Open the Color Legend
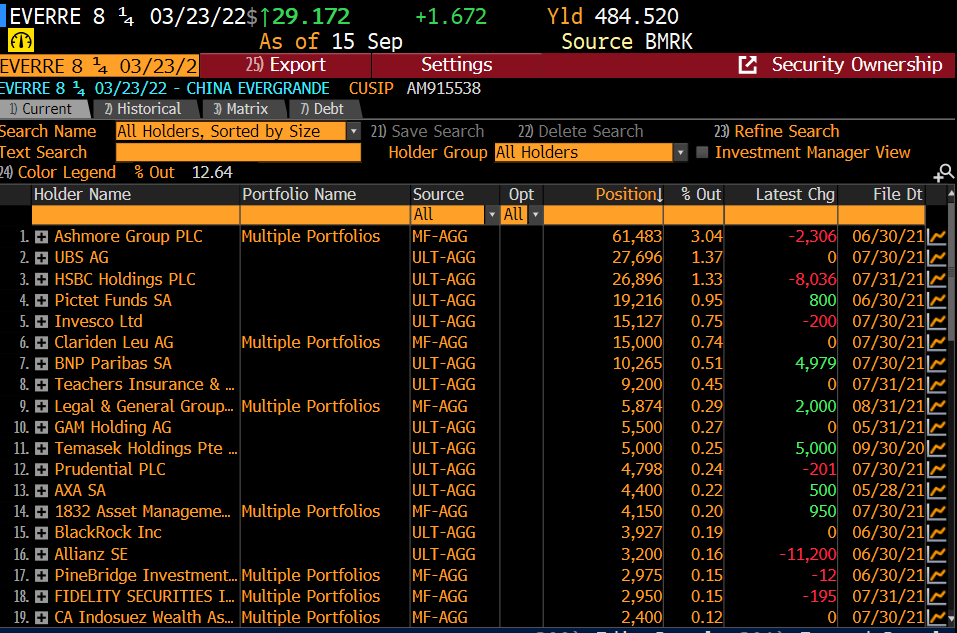Screen dimensions: 957x633 pyautogui.click(x=58, y=172)
